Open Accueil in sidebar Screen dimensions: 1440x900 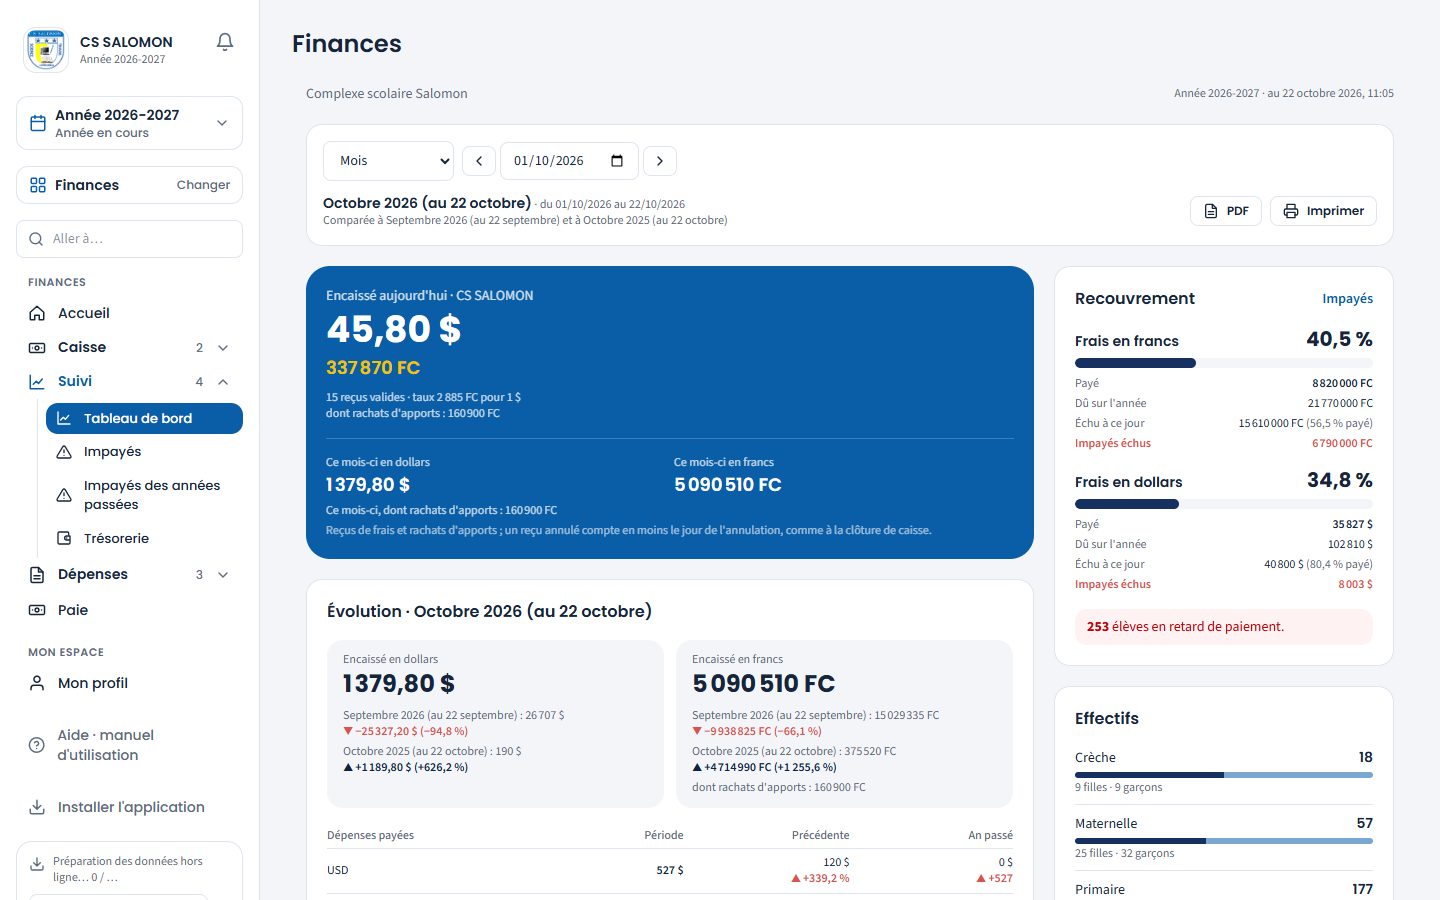point(130,313)
